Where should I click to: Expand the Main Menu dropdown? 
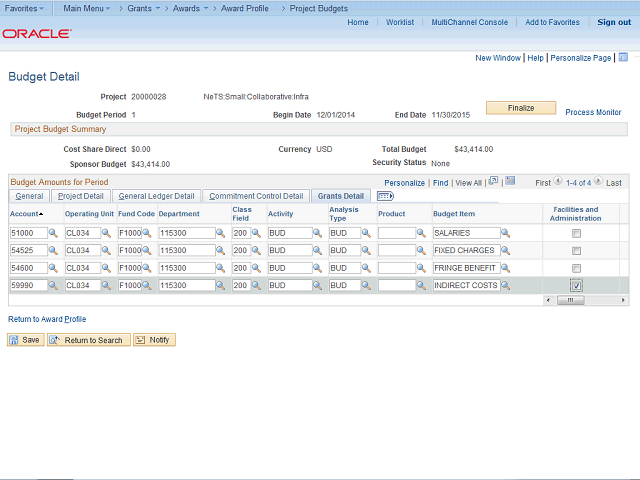(x=87, y=8)
